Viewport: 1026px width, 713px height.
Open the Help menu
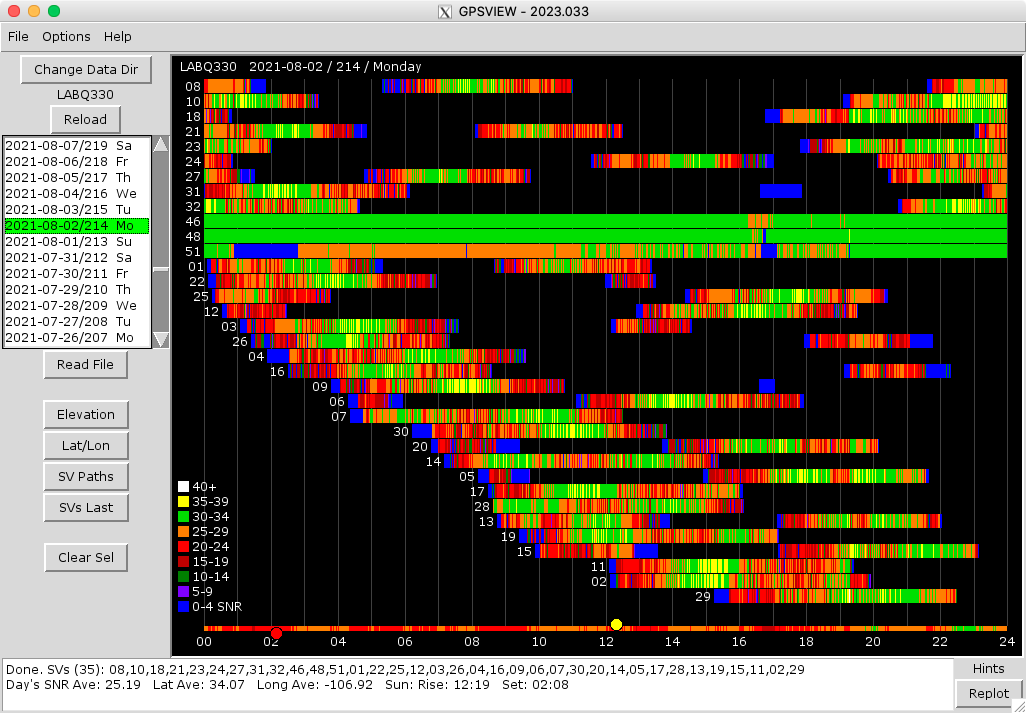pos(118,37)
